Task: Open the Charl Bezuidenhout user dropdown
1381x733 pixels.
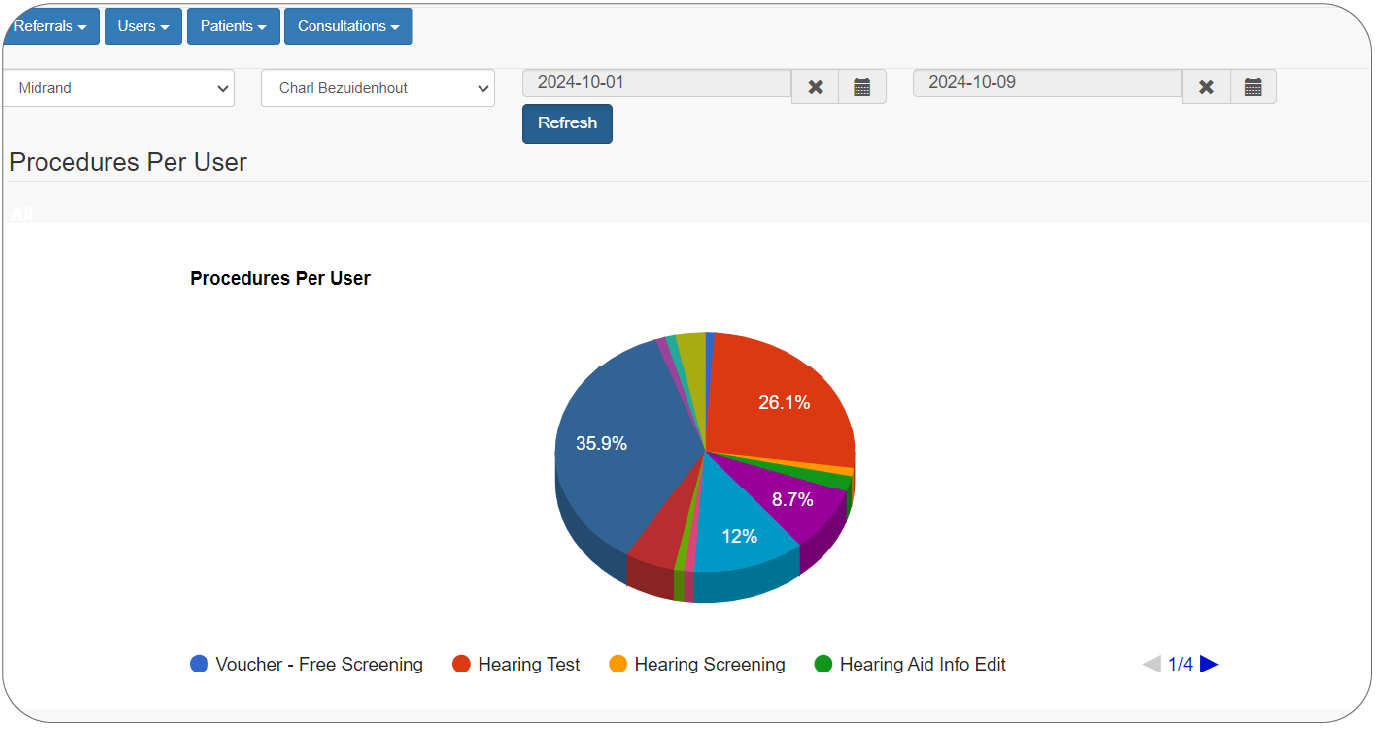Action: [377, 87]
